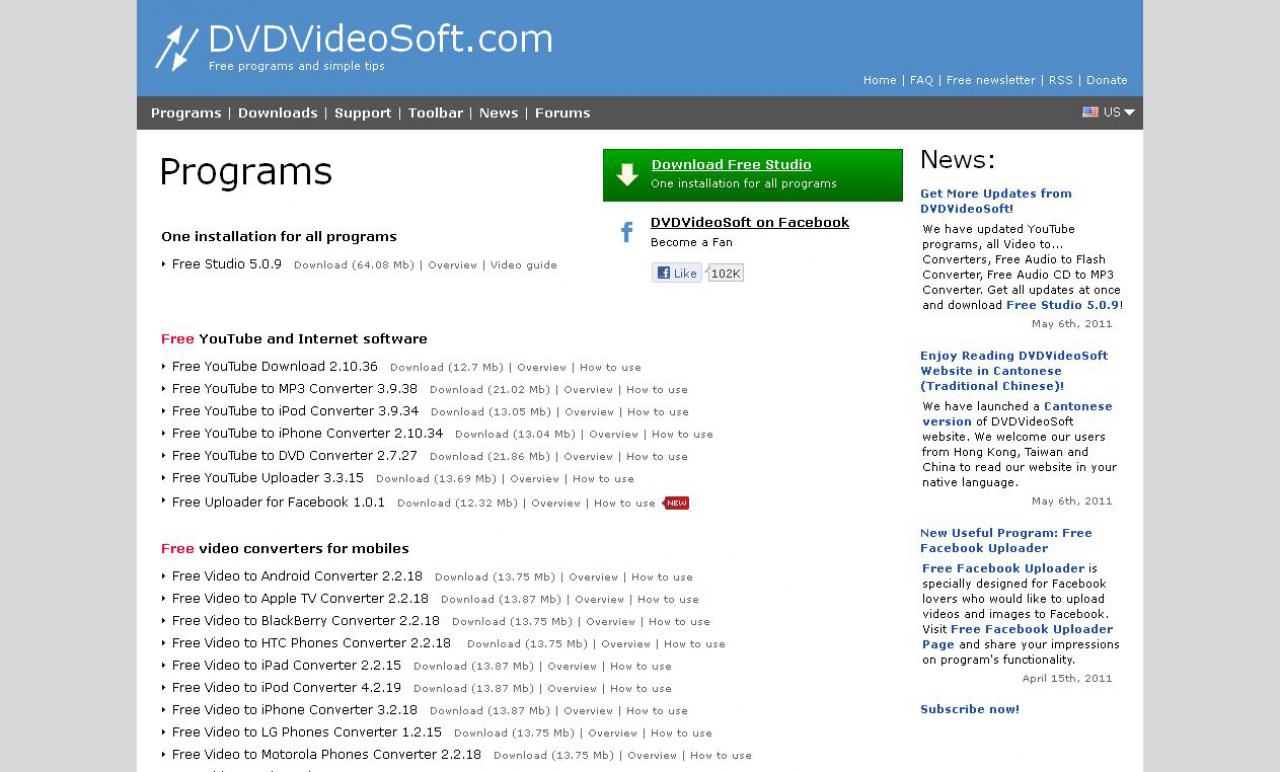Open How to use for YouTube to MP3
This screenshot has width=1280, height=772.
point(657,390)
